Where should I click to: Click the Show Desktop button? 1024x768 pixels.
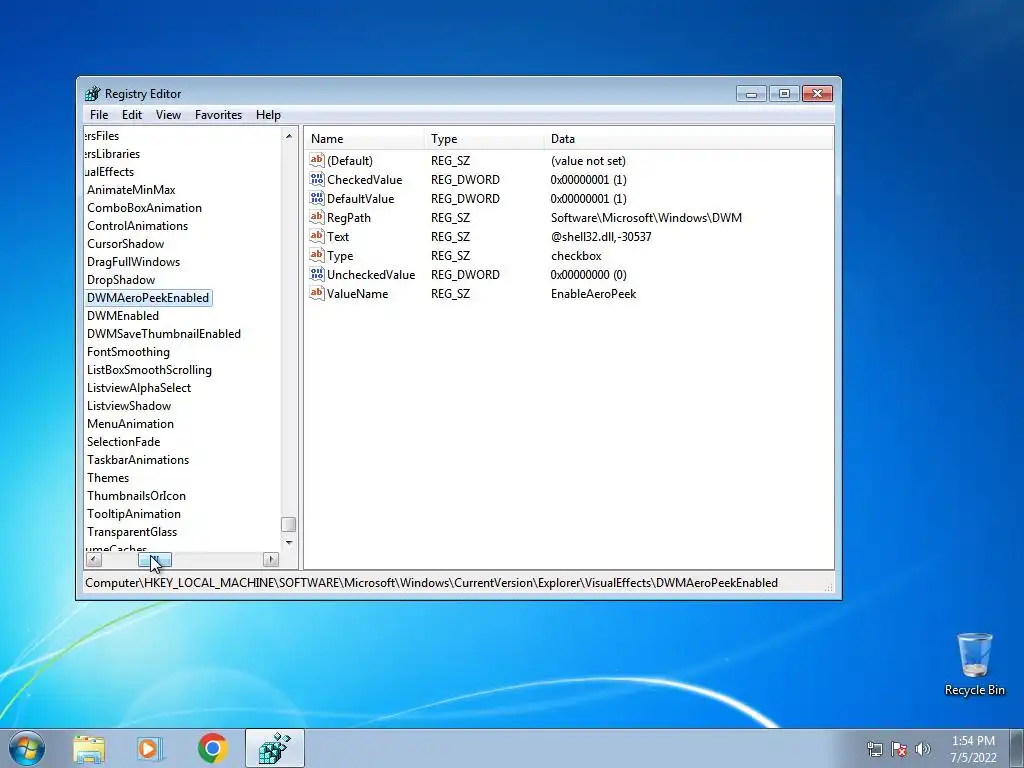[1017, 748]
